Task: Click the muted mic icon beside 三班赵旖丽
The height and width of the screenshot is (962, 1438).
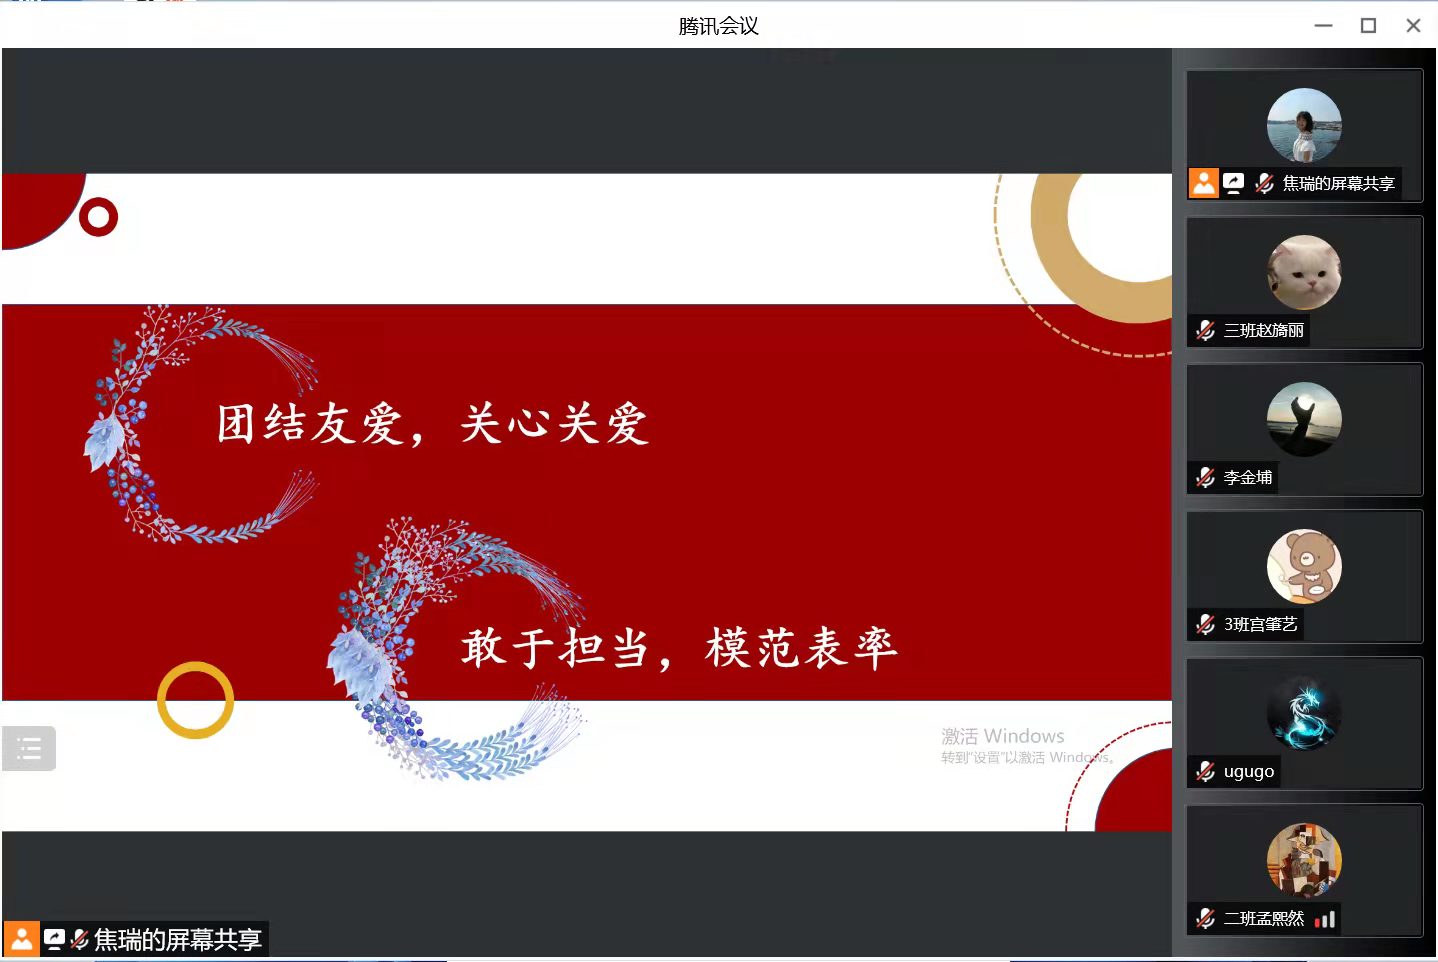Action: pyautogui.click(x=1205, y=330)
